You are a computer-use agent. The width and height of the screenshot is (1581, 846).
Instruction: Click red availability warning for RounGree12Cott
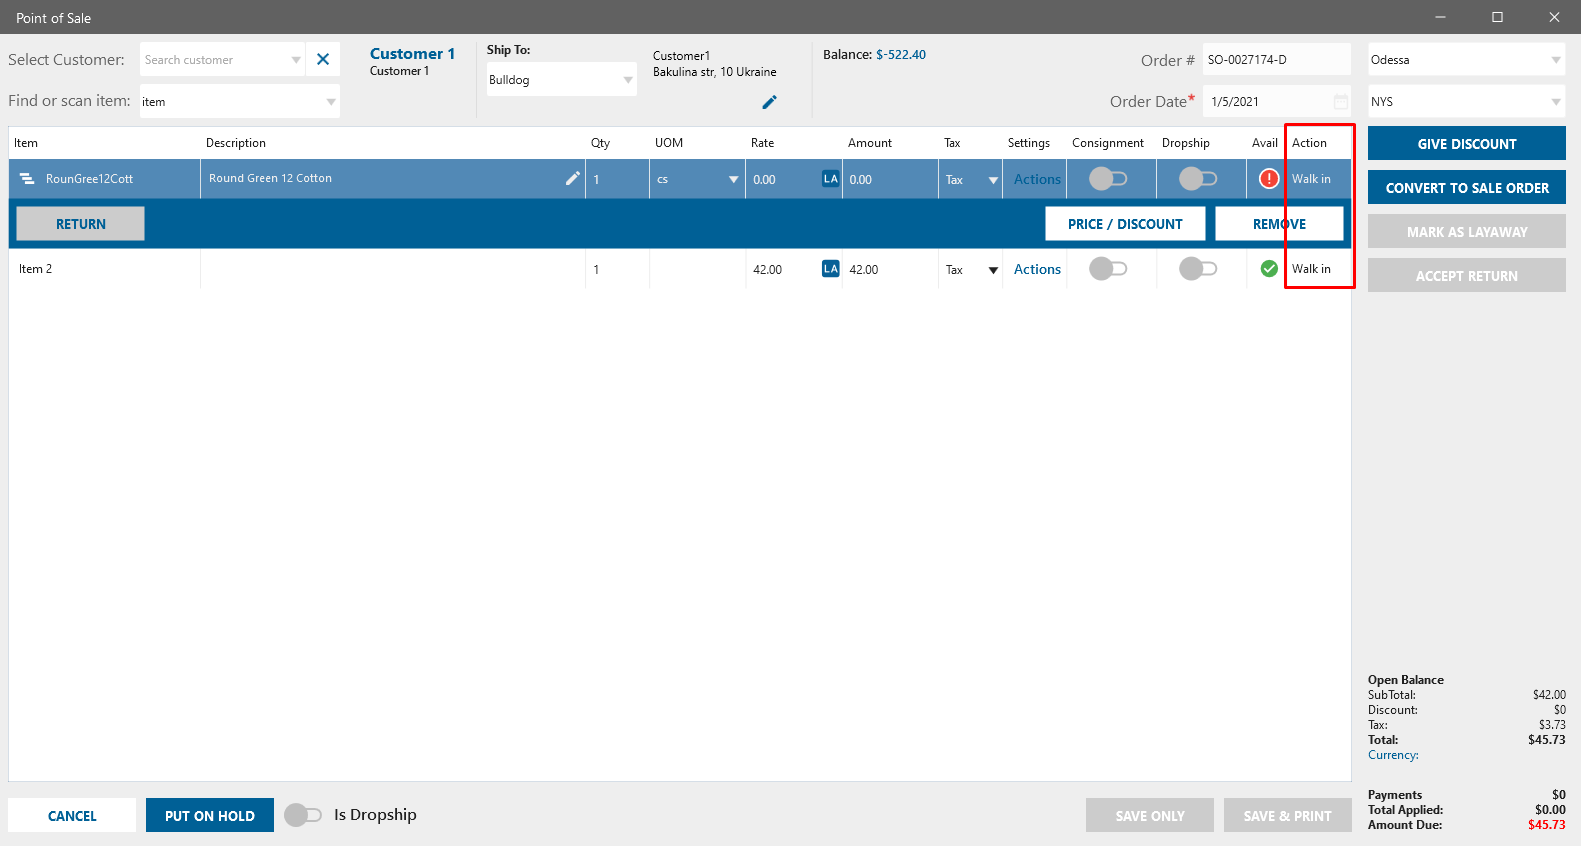[x=1269, y=179]
